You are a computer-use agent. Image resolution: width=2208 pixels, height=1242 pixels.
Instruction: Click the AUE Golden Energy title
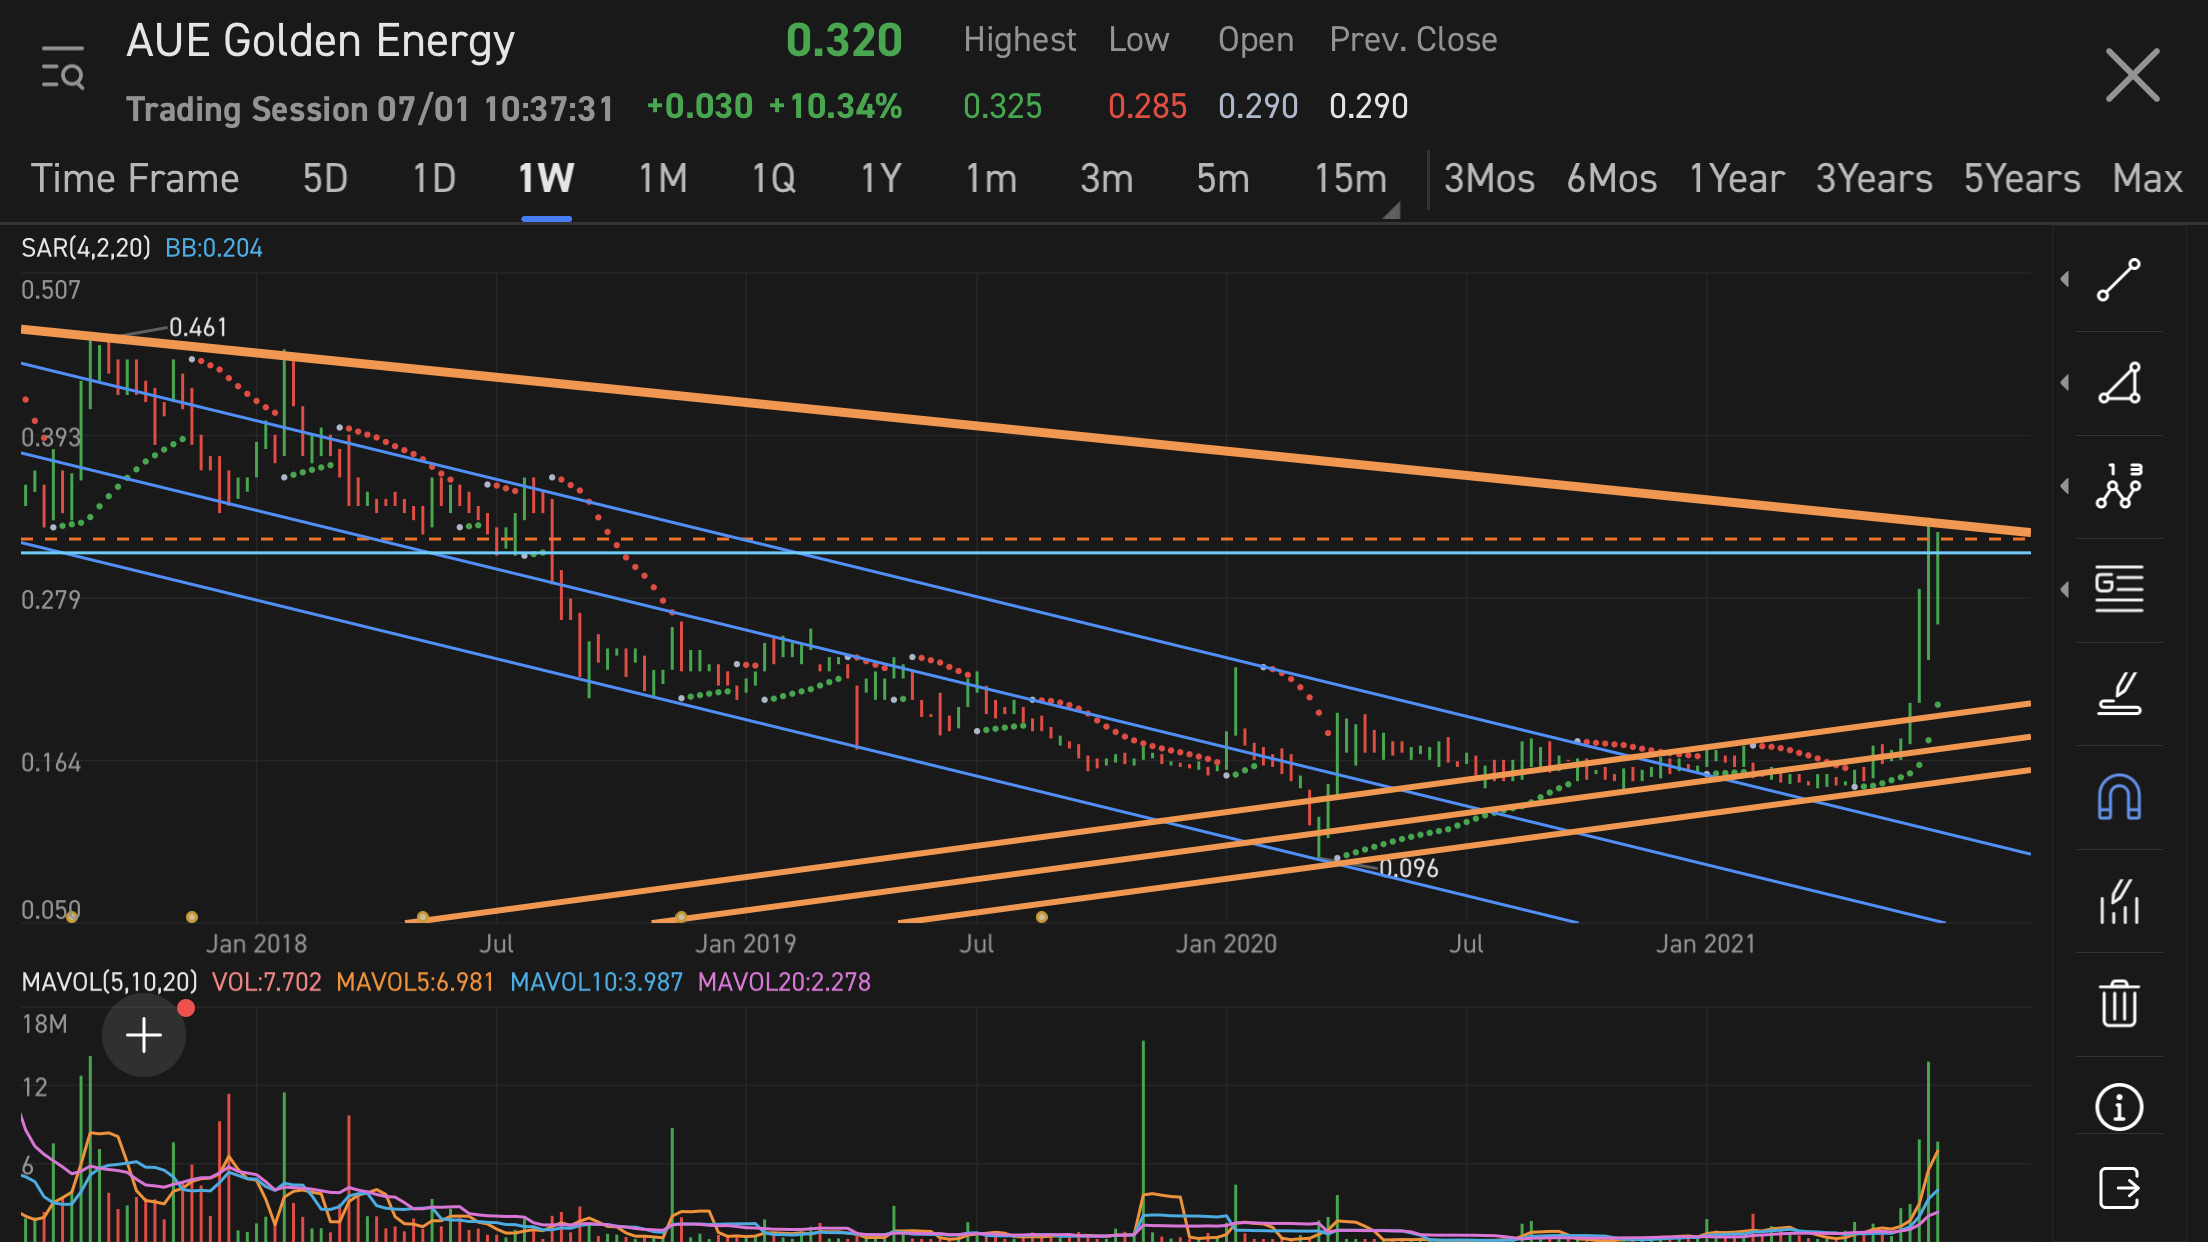point(320,42)
